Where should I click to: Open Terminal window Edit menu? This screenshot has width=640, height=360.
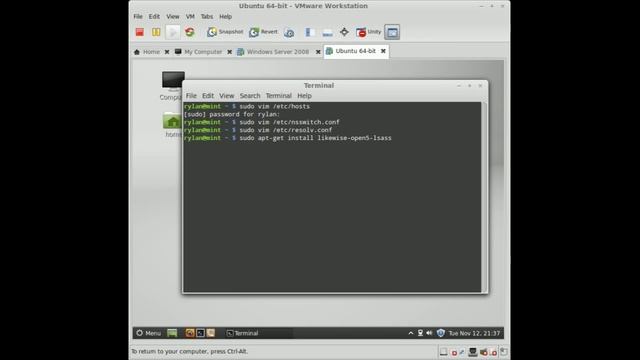click(x=208, y=96)
